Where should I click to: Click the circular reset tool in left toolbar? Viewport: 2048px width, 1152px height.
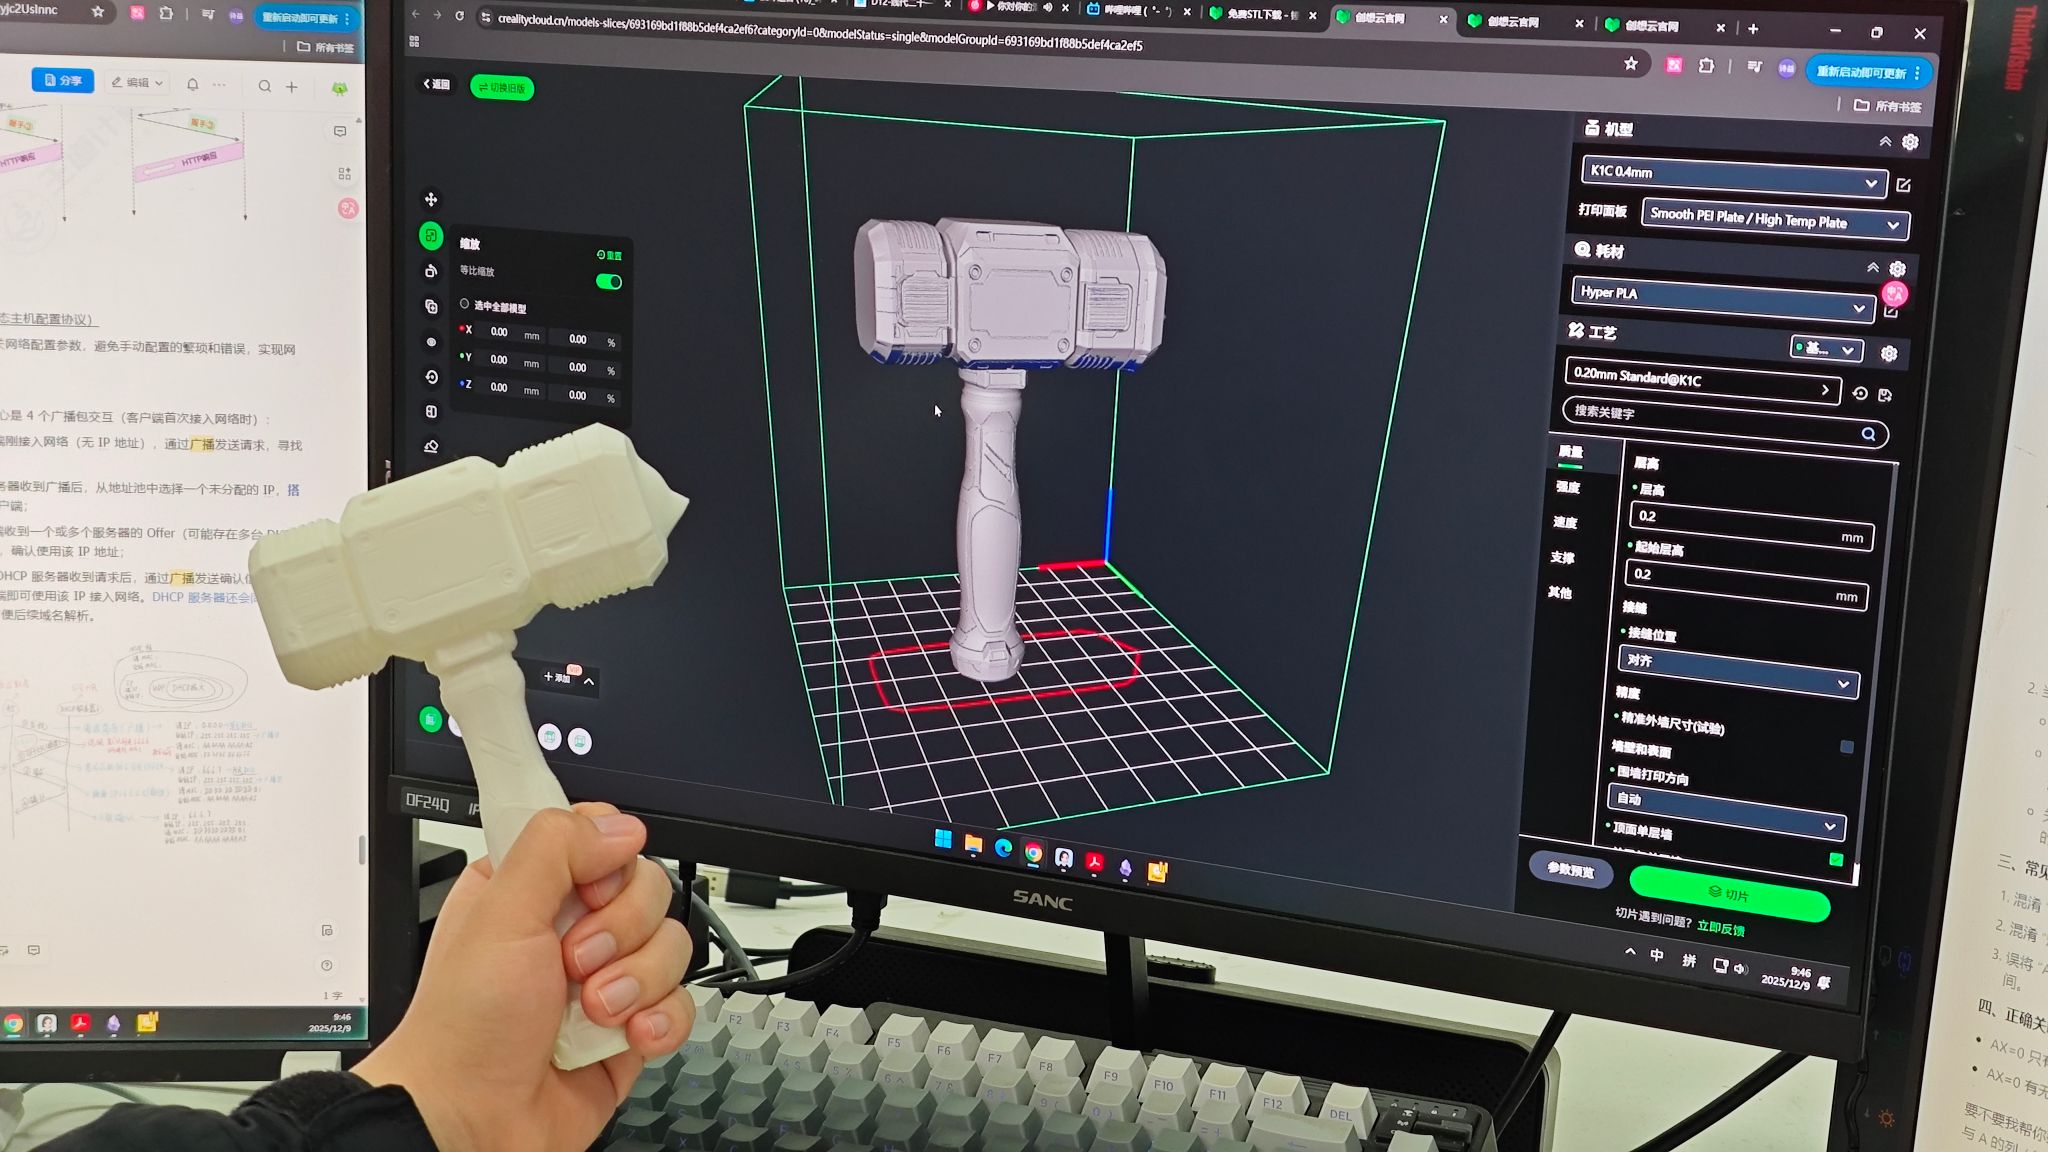[431, 377]
